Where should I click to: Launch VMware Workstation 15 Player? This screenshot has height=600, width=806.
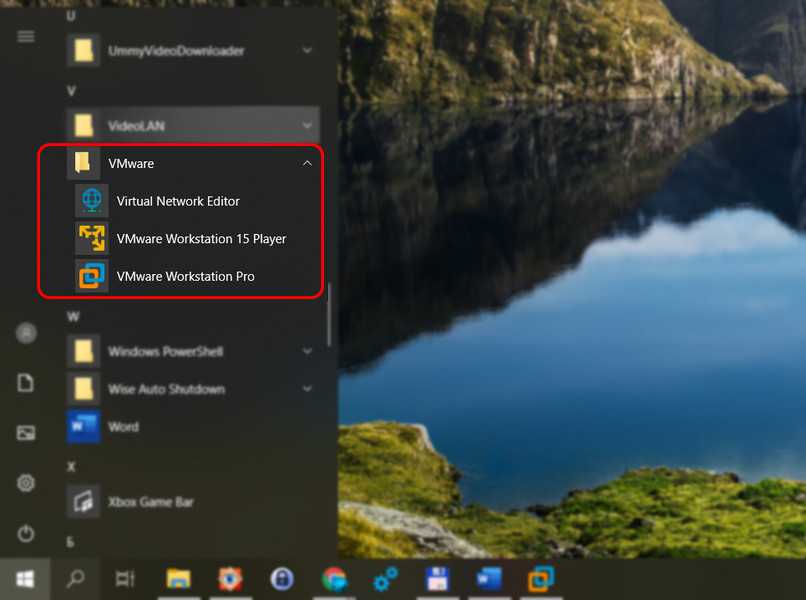[x=200, y=239]
